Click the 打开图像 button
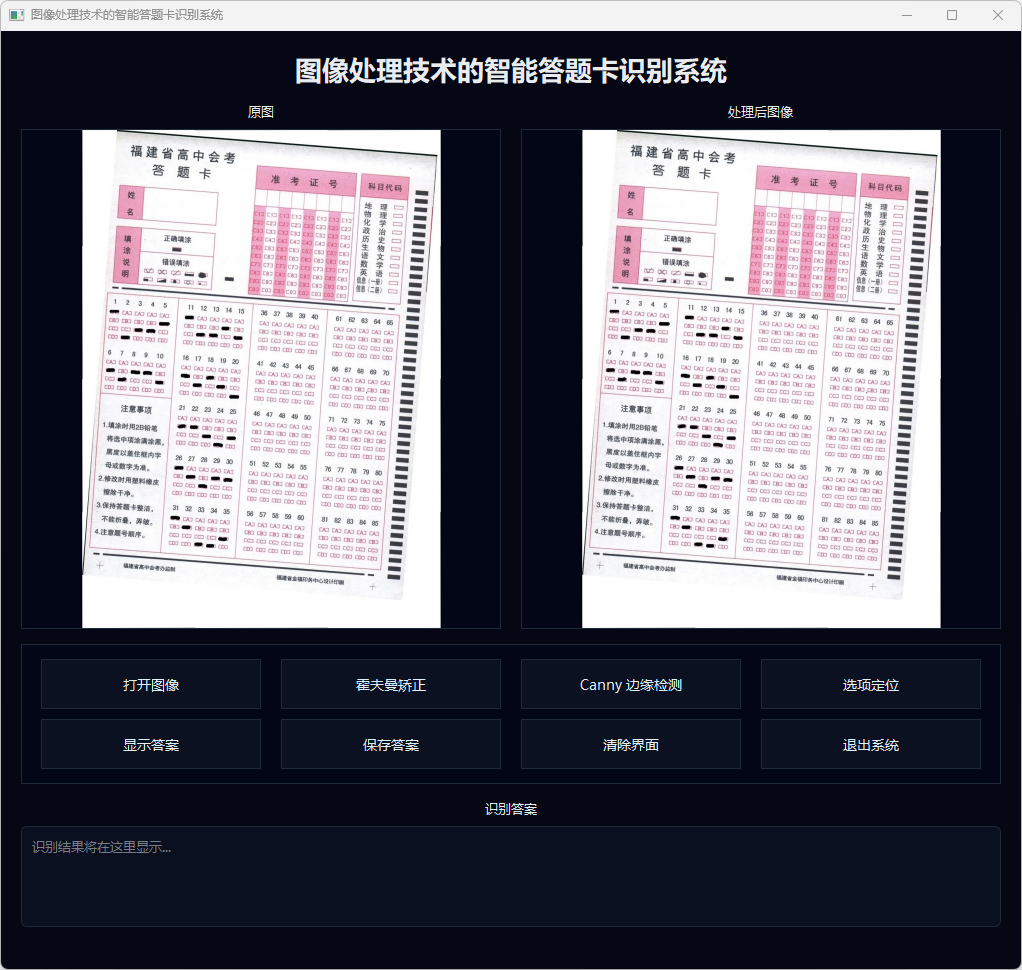Screen dimensions: 1022x970 tap(151, 685)
